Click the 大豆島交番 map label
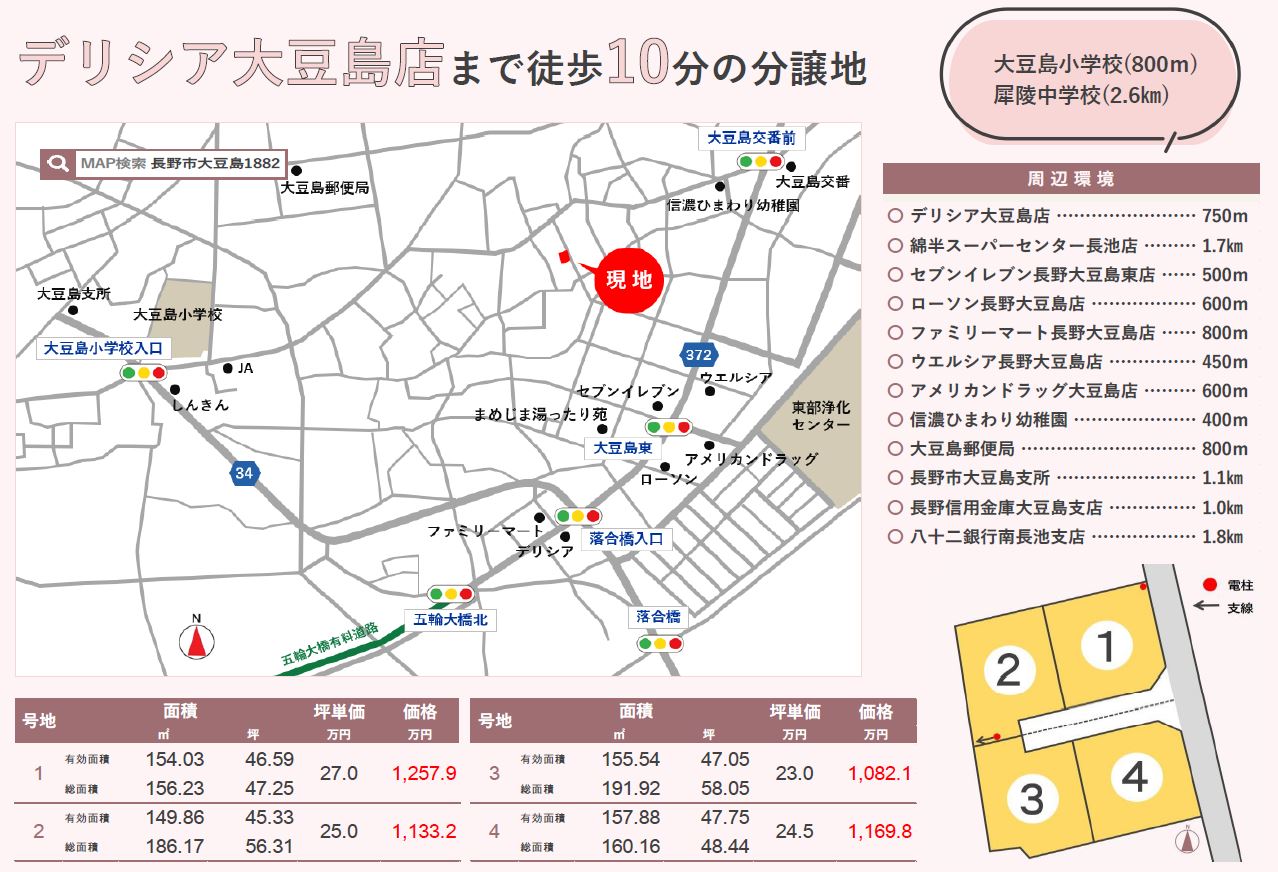1278x872 pixels. pos(813,181)
